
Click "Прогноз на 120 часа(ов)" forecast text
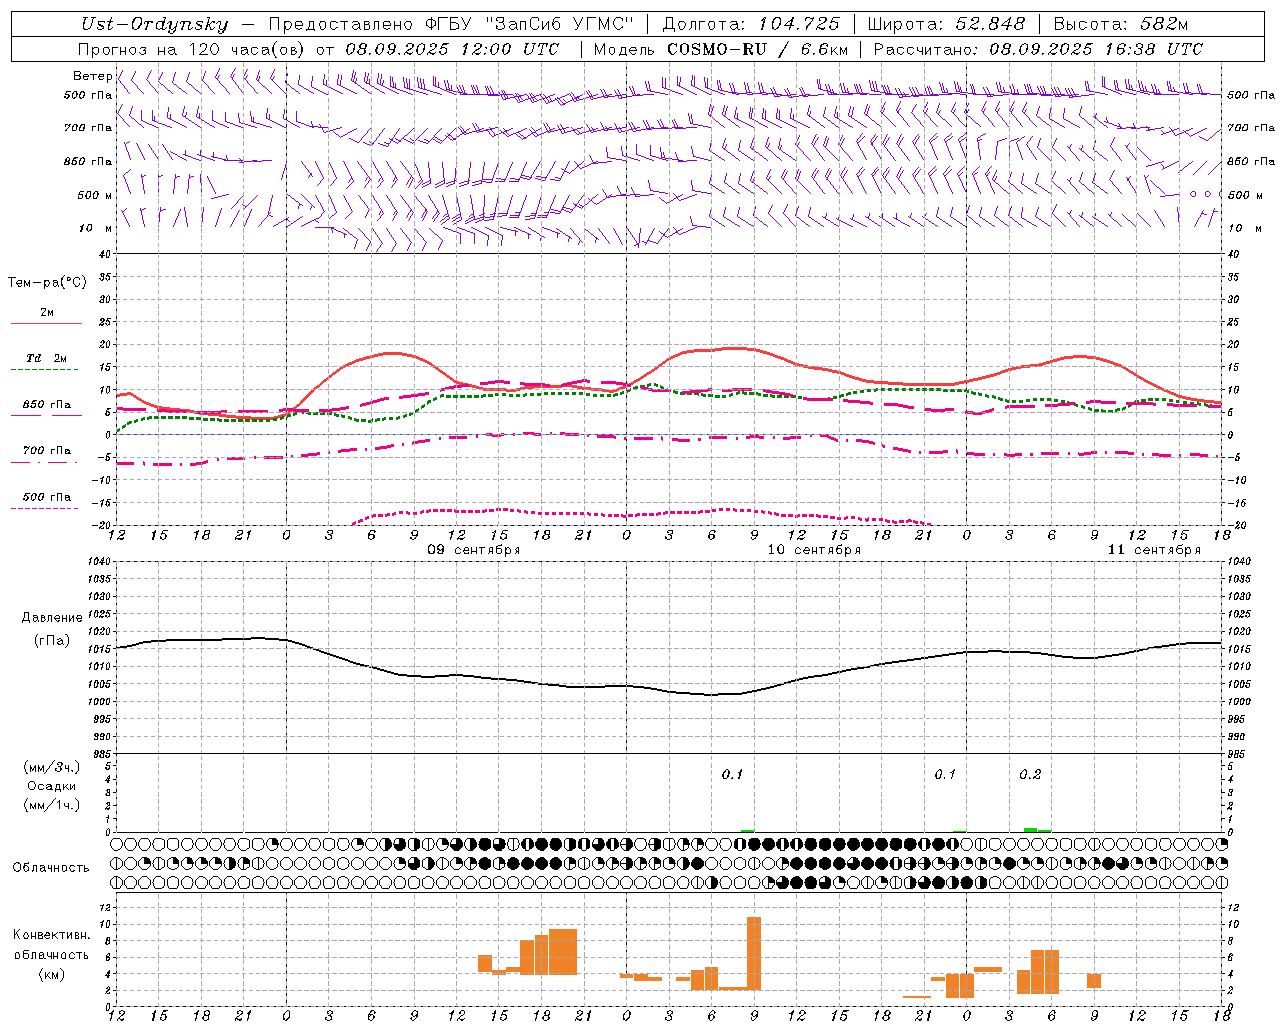coord(192,49)
